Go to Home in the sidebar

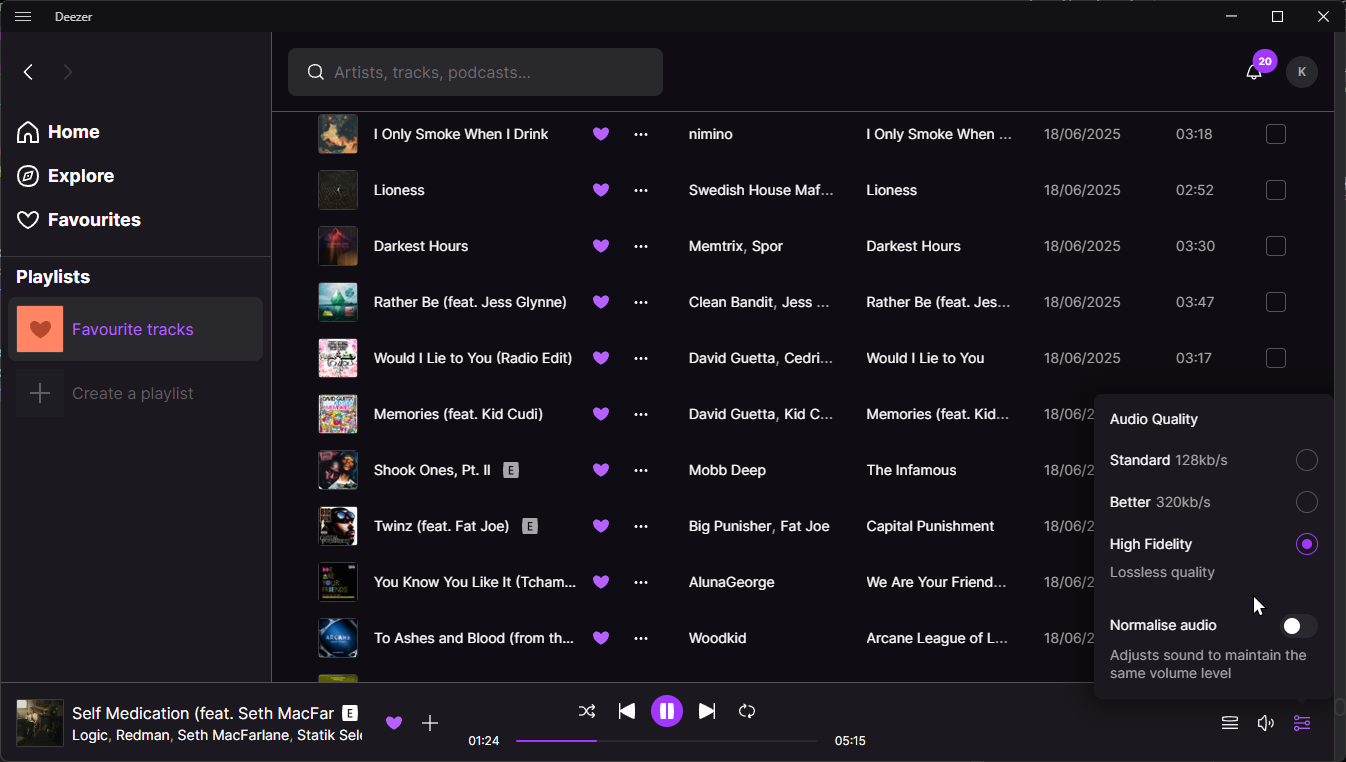click(x=58, y=132)
